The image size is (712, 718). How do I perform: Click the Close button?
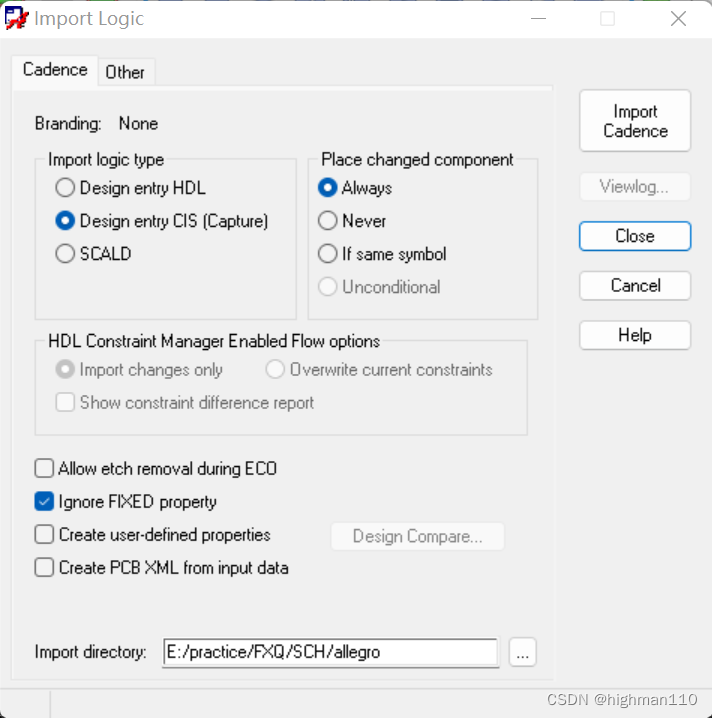635,236
